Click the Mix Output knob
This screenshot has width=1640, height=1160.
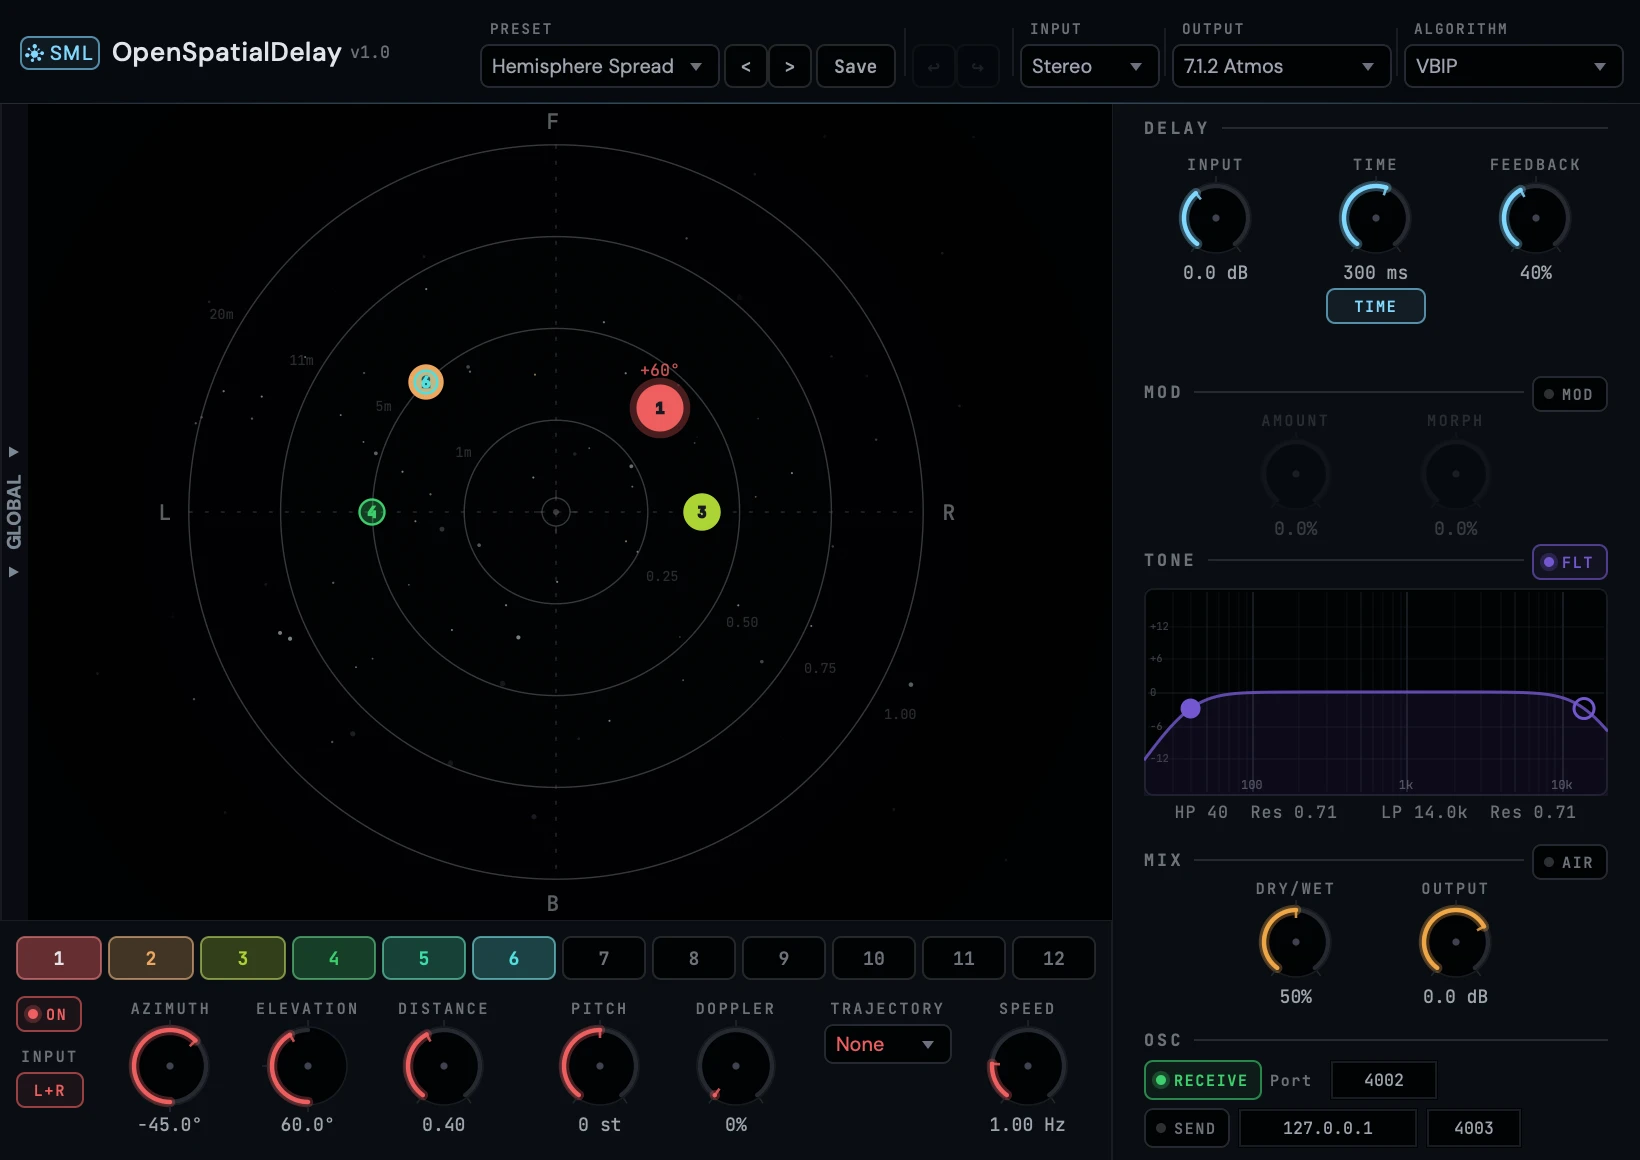[1456, 942]
